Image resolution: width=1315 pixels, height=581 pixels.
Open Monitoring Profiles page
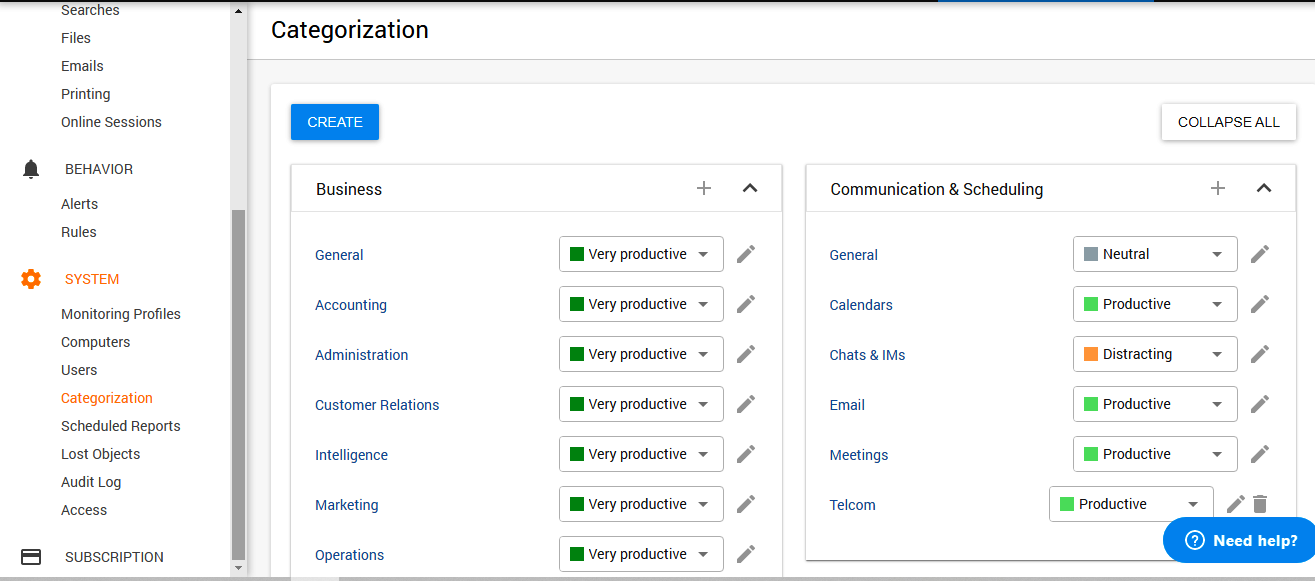(121, 314)
